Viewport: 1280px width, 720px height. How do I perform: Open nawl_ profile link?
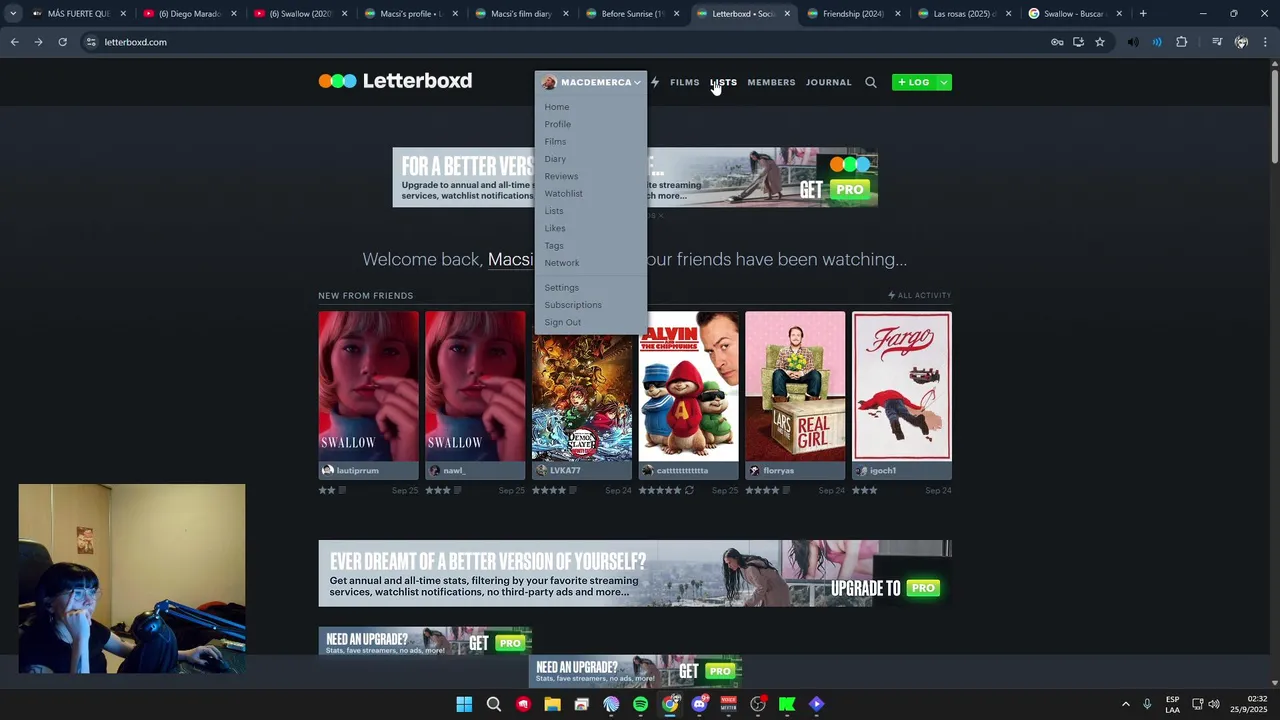[447, 470]
